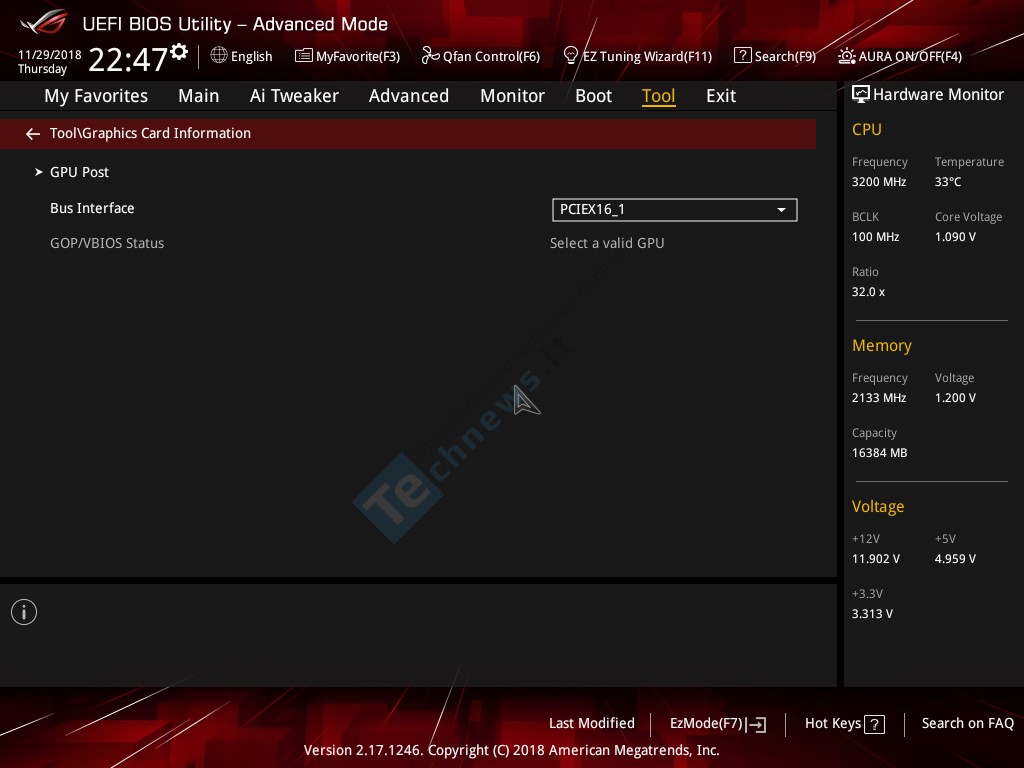Click the Qfan Control fan icon
Image resolution: width=1024 pixels, height=768 pixels.
pos(430,56)
